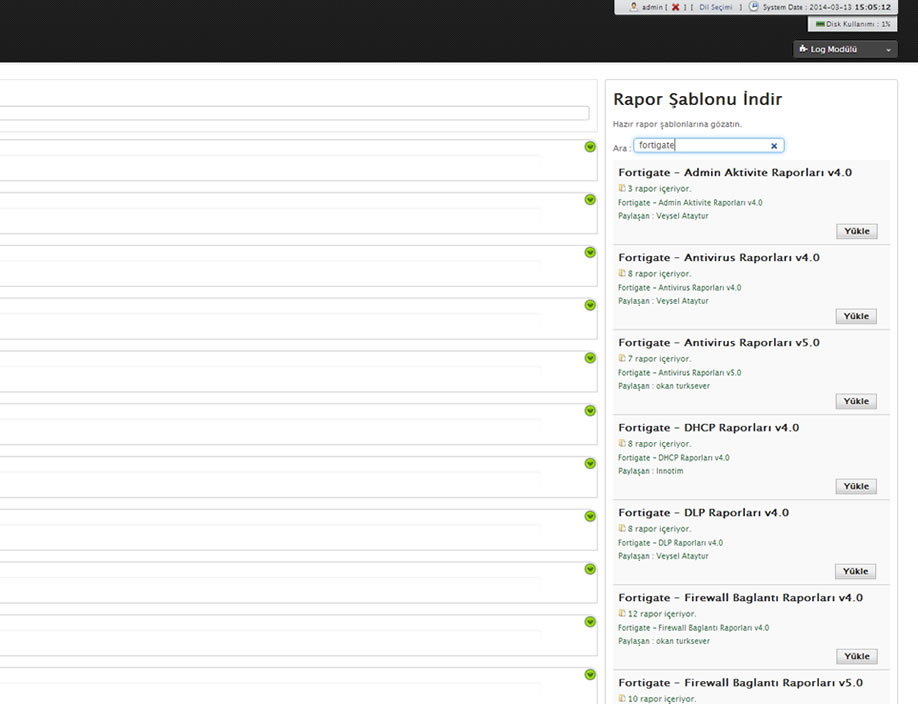Click the Disk Kullanımı : 1% text

click(x=858, y=24)
